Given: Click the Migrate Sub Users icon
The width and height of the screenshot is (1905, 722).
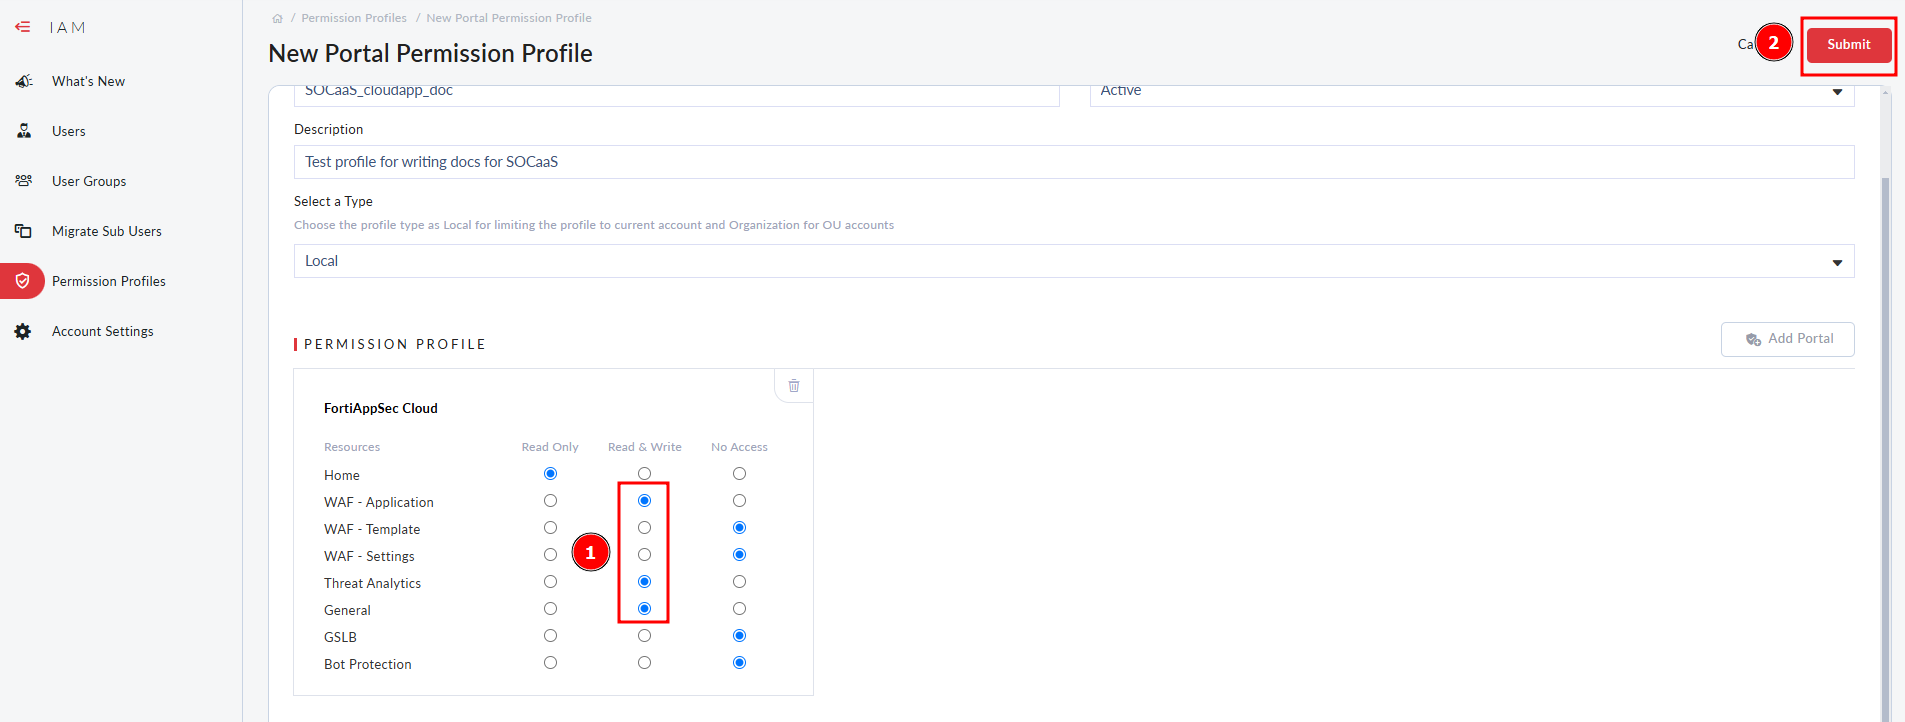Looking at the screenshot, I should (24, 231).
